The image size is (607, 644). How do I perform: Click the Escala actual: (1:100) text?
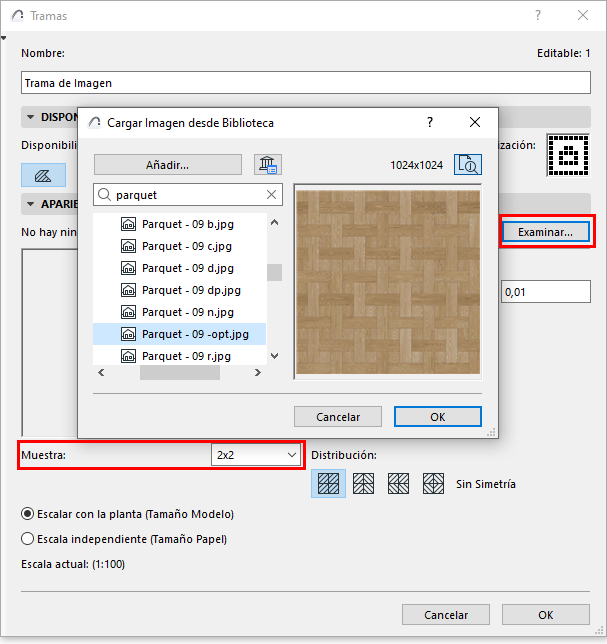(x=73, y=564)
